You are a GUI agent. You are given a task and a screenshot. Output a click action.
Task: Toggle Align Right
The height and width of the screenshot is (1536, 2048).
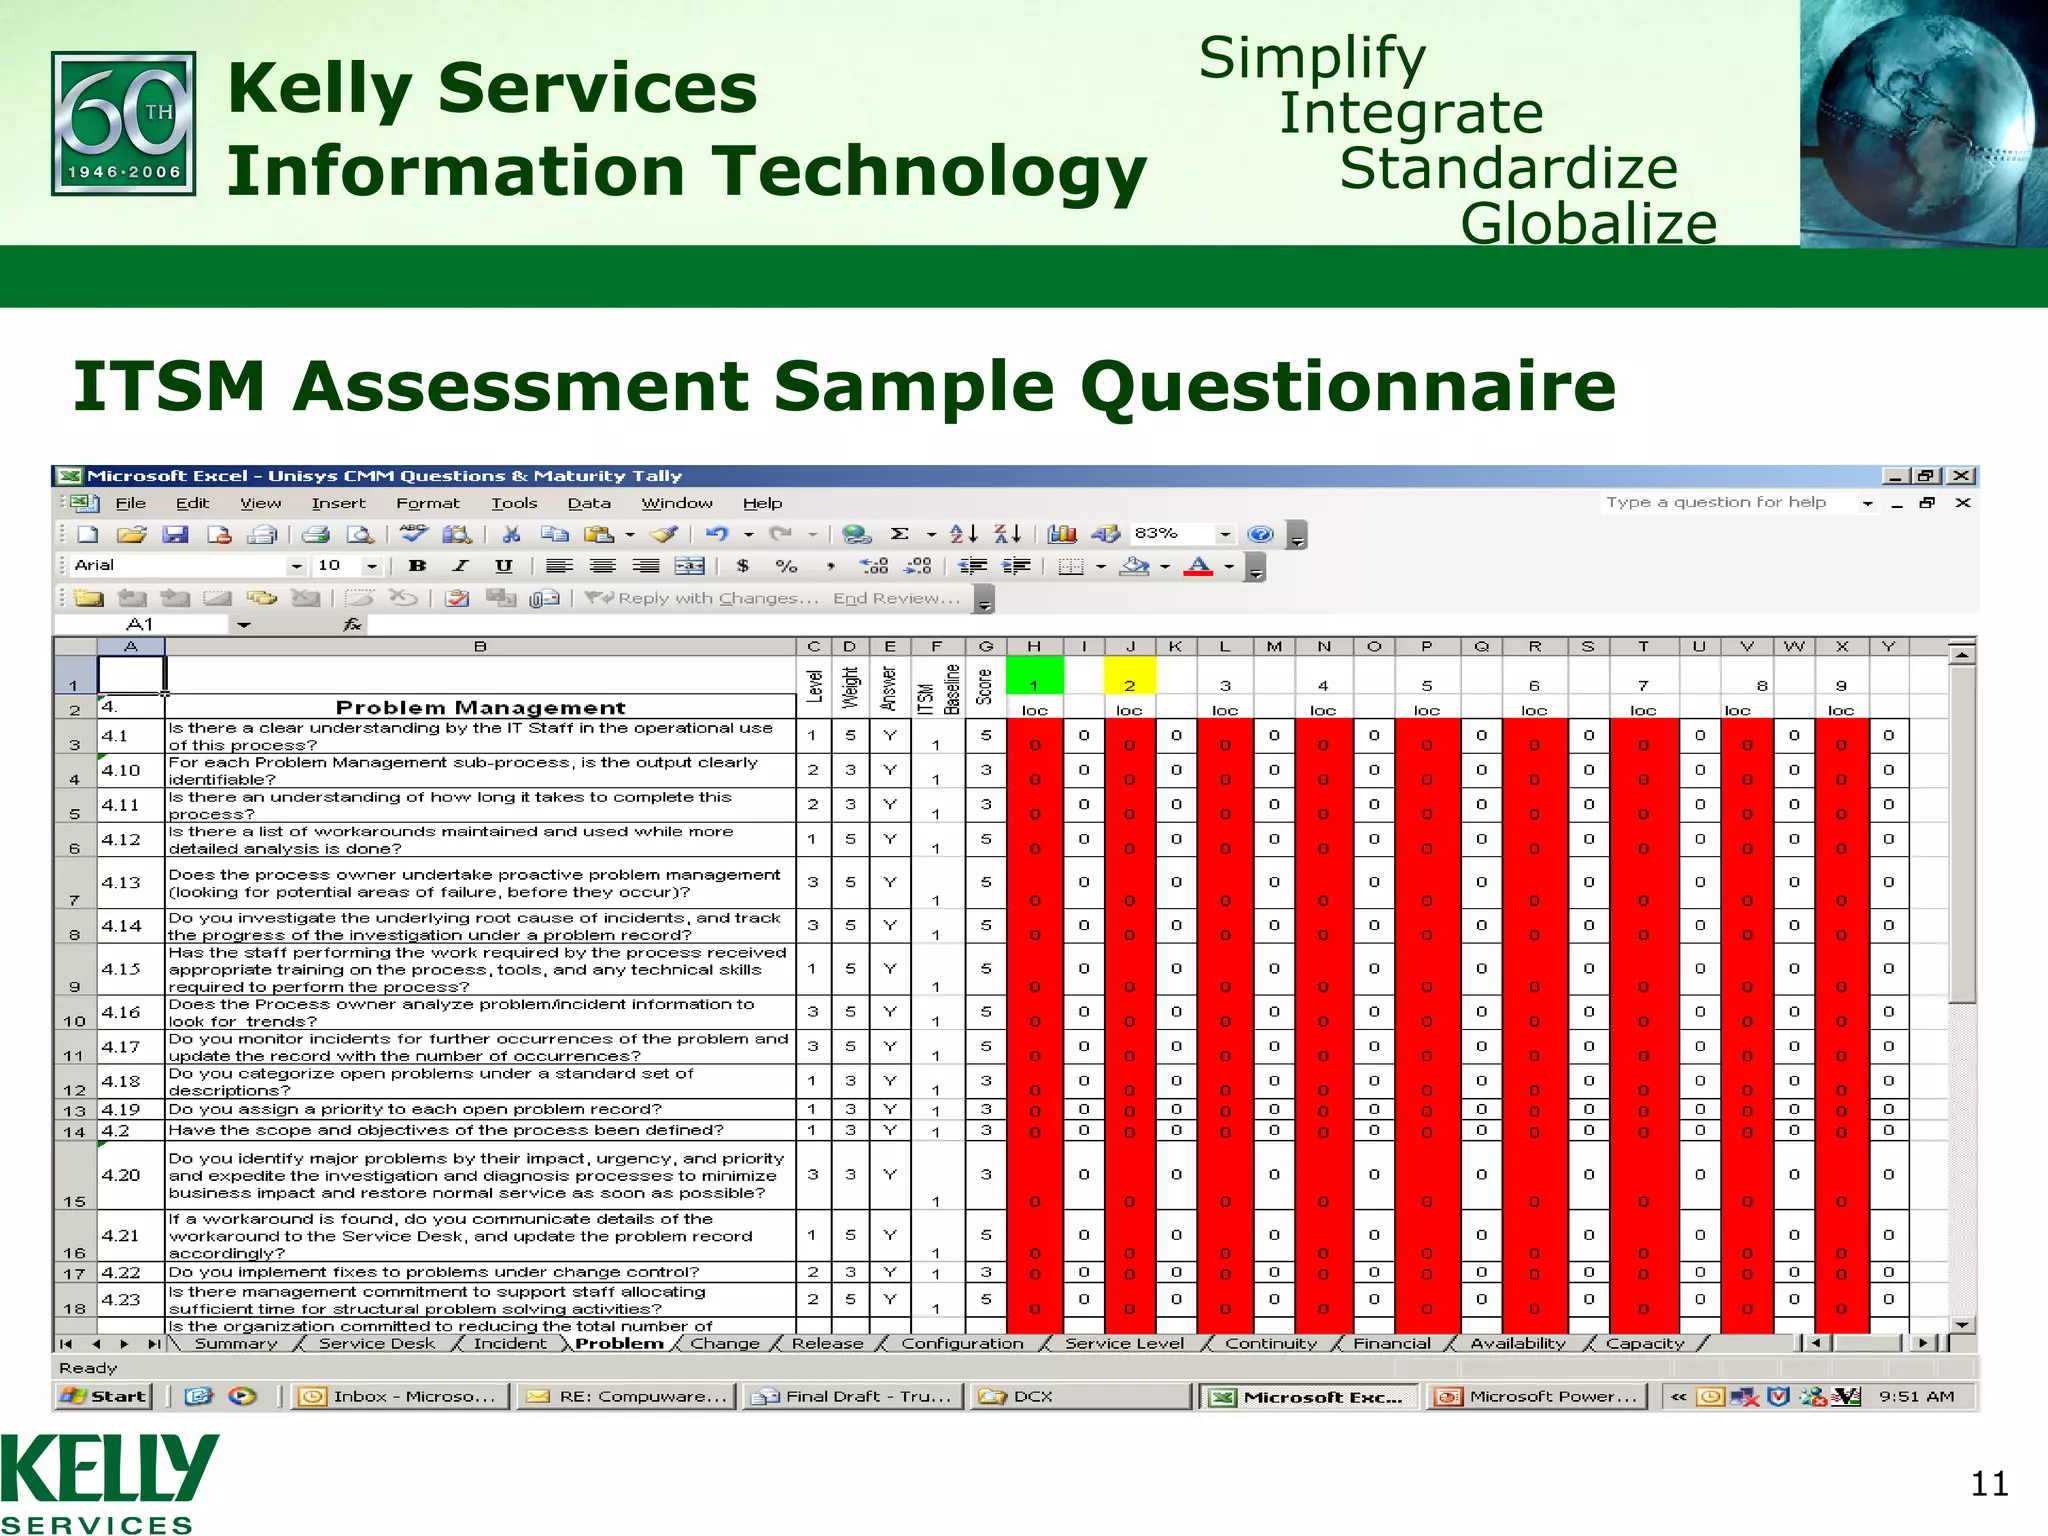pyautogui.click(x=646, y=567)
